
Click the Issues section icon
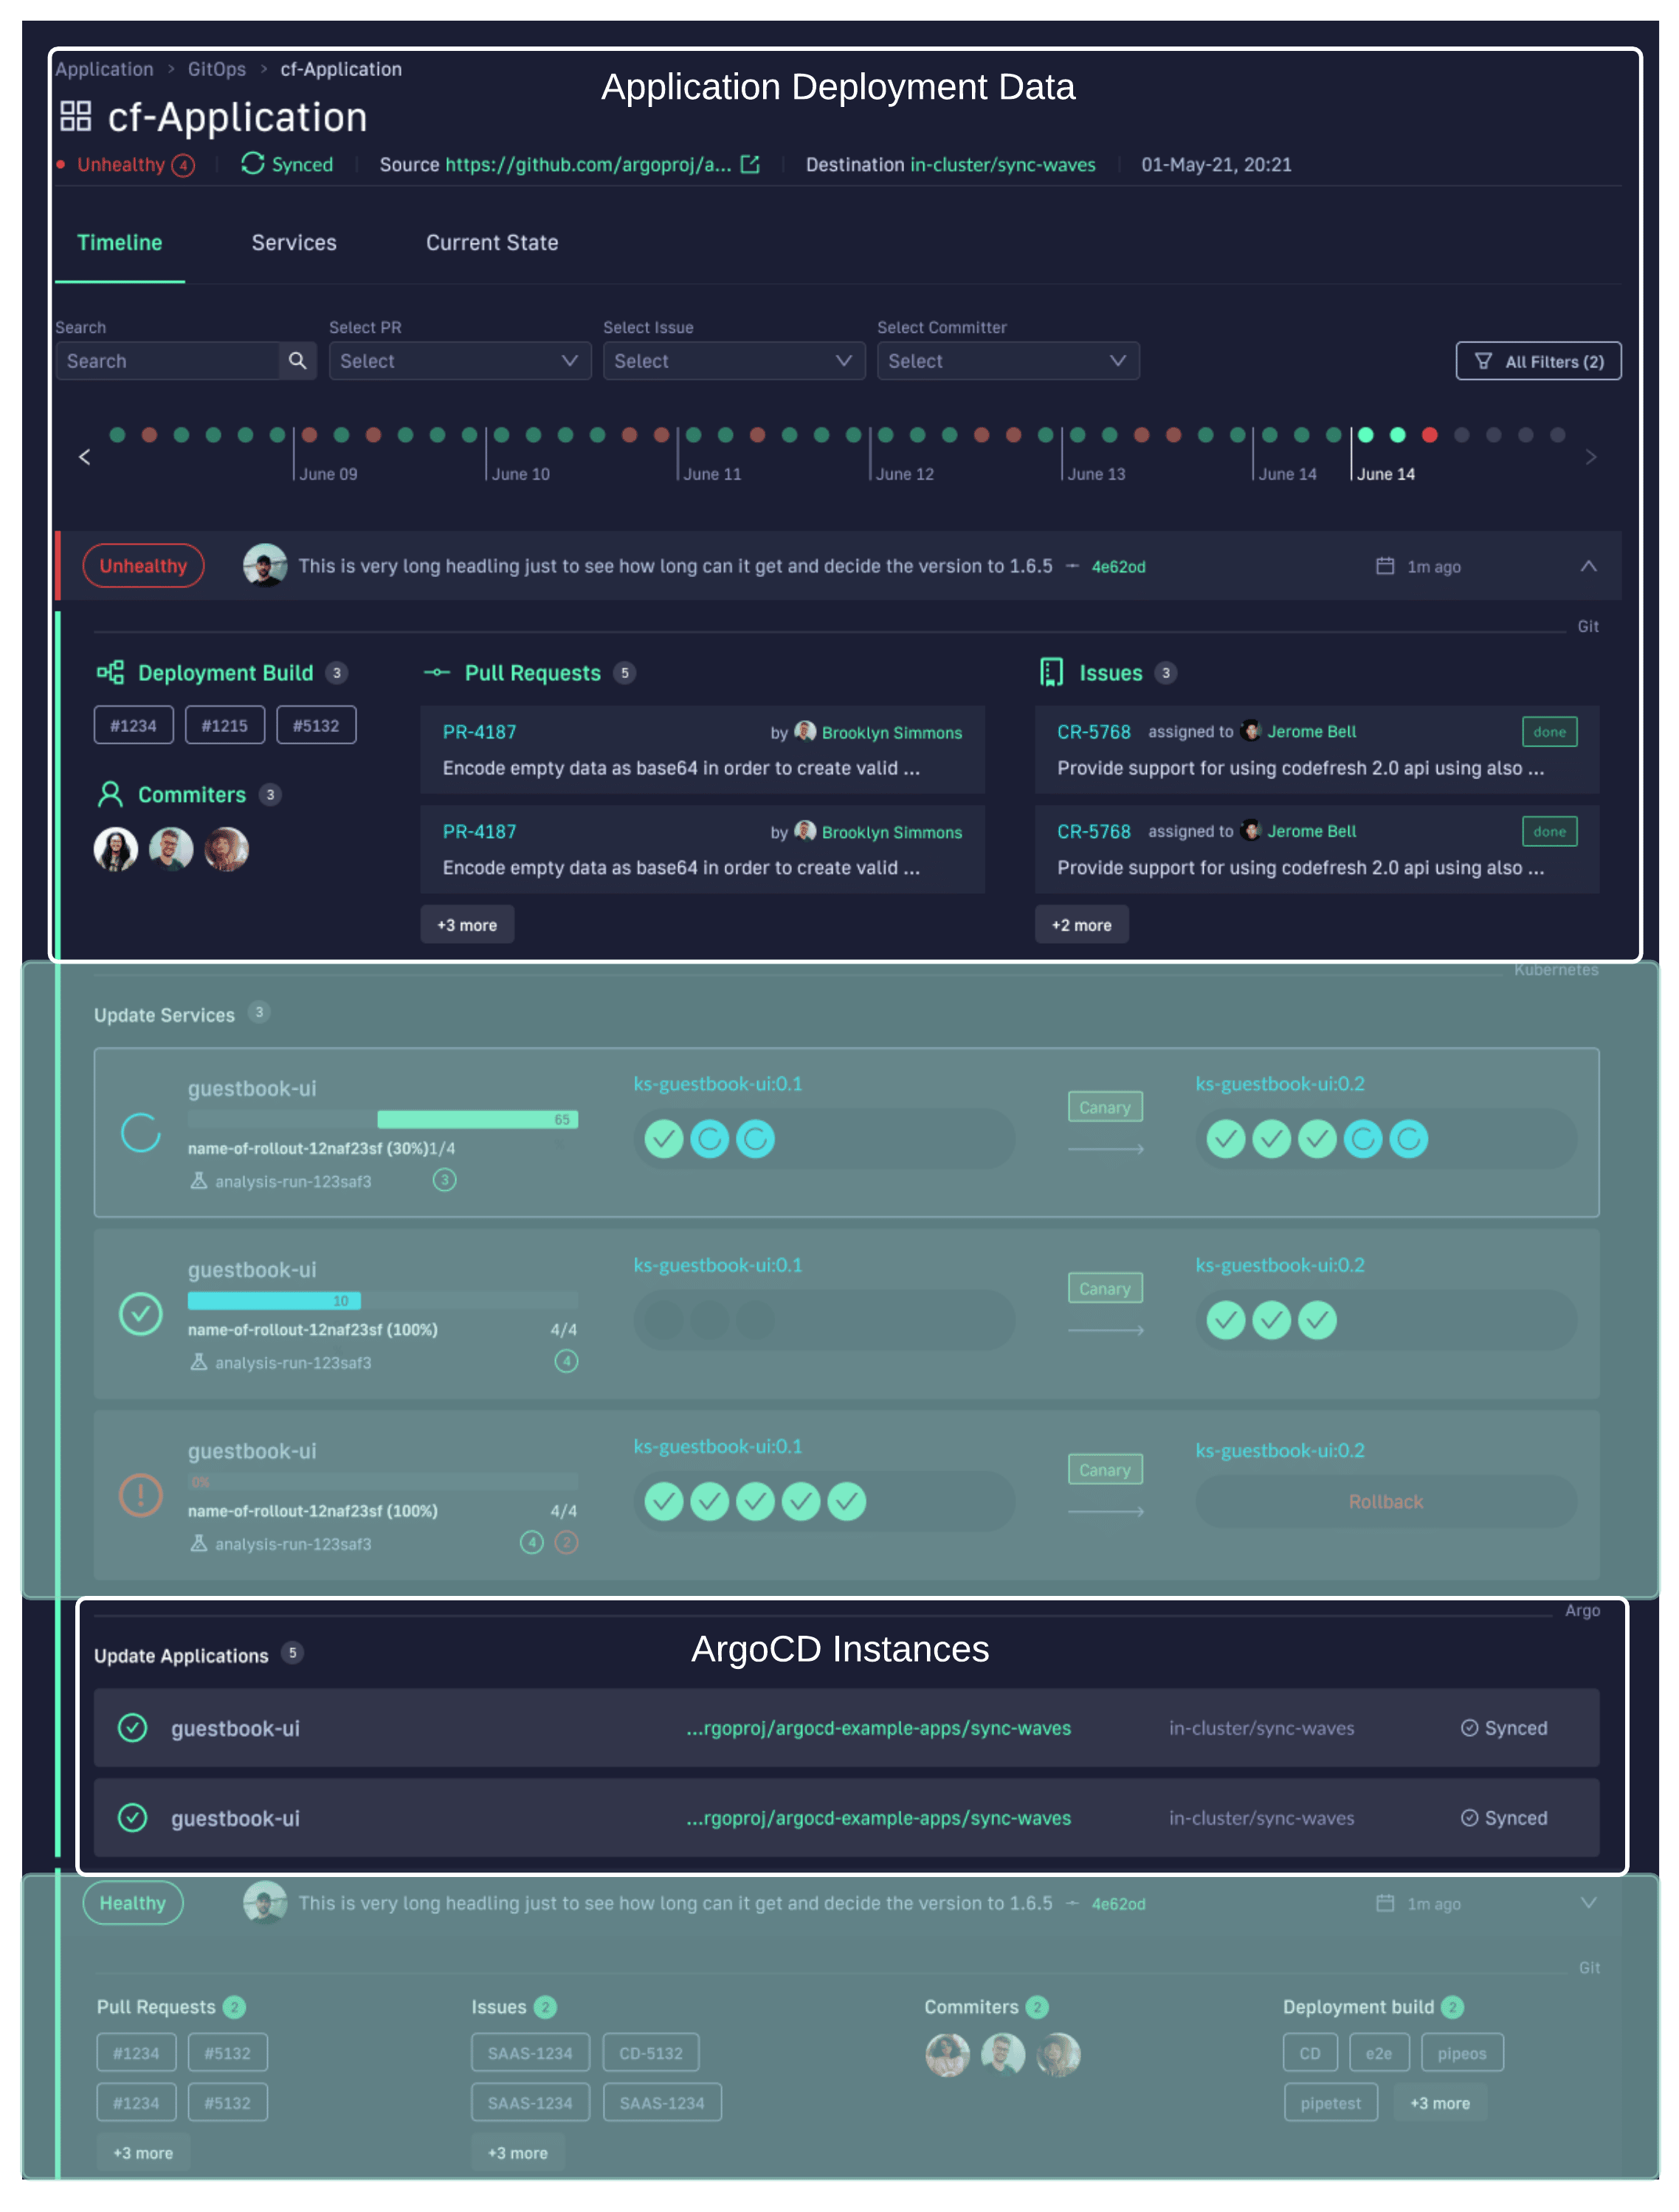pyautogui.click(x=1051, y=672)
